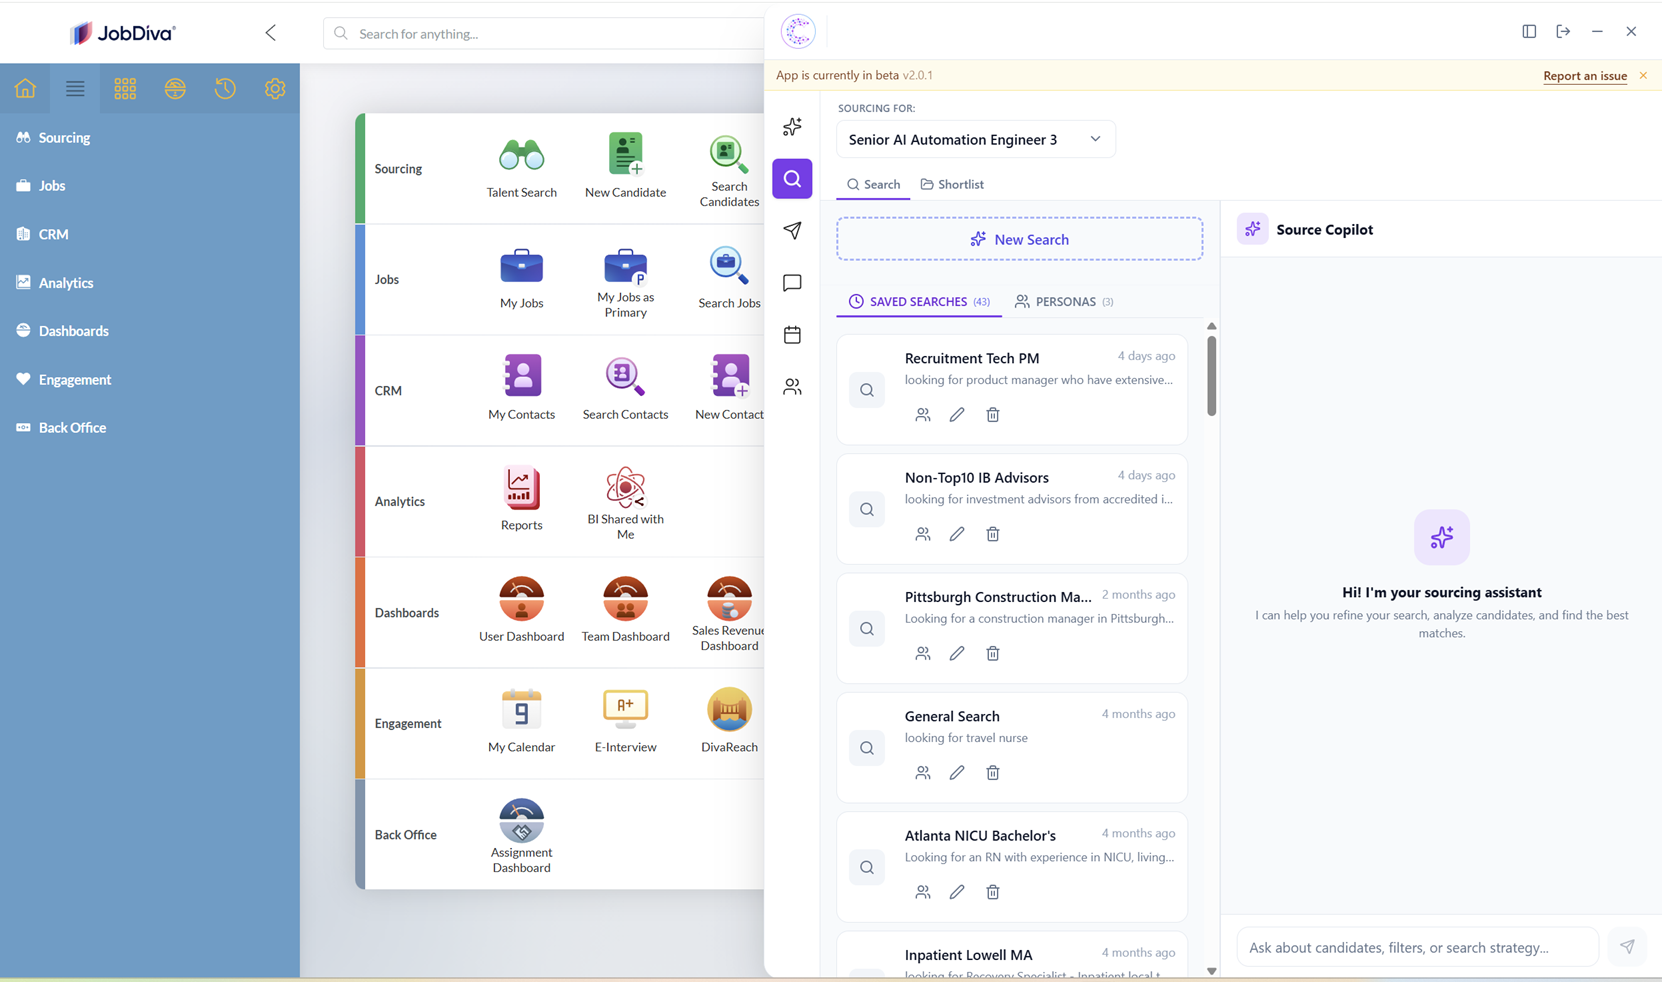1662x982 pixels.
Task: Open the Recruitment Tech PM saved search
Action: click(1012, 389)
